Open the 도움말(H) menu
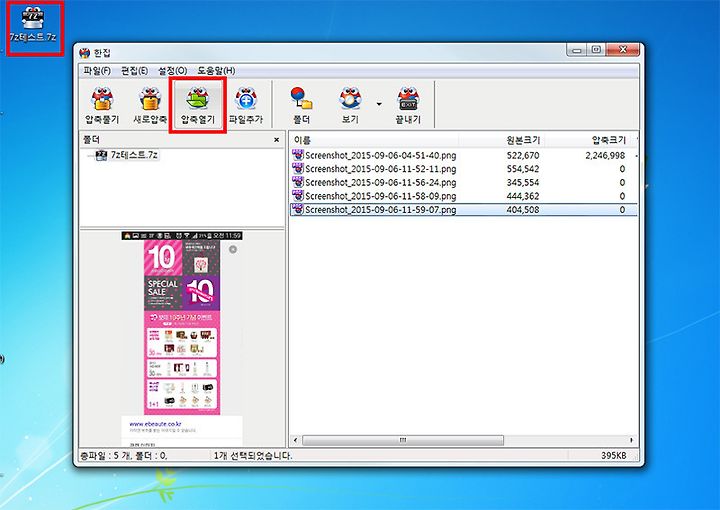Screen dimensions: 720x510 (x=216, y=71)
